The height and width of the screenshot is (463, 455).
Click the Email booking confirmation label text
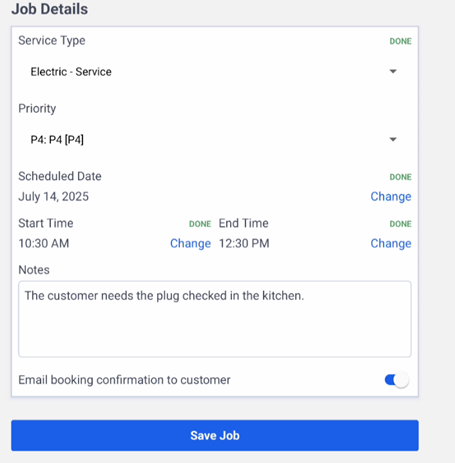point(124,380)
